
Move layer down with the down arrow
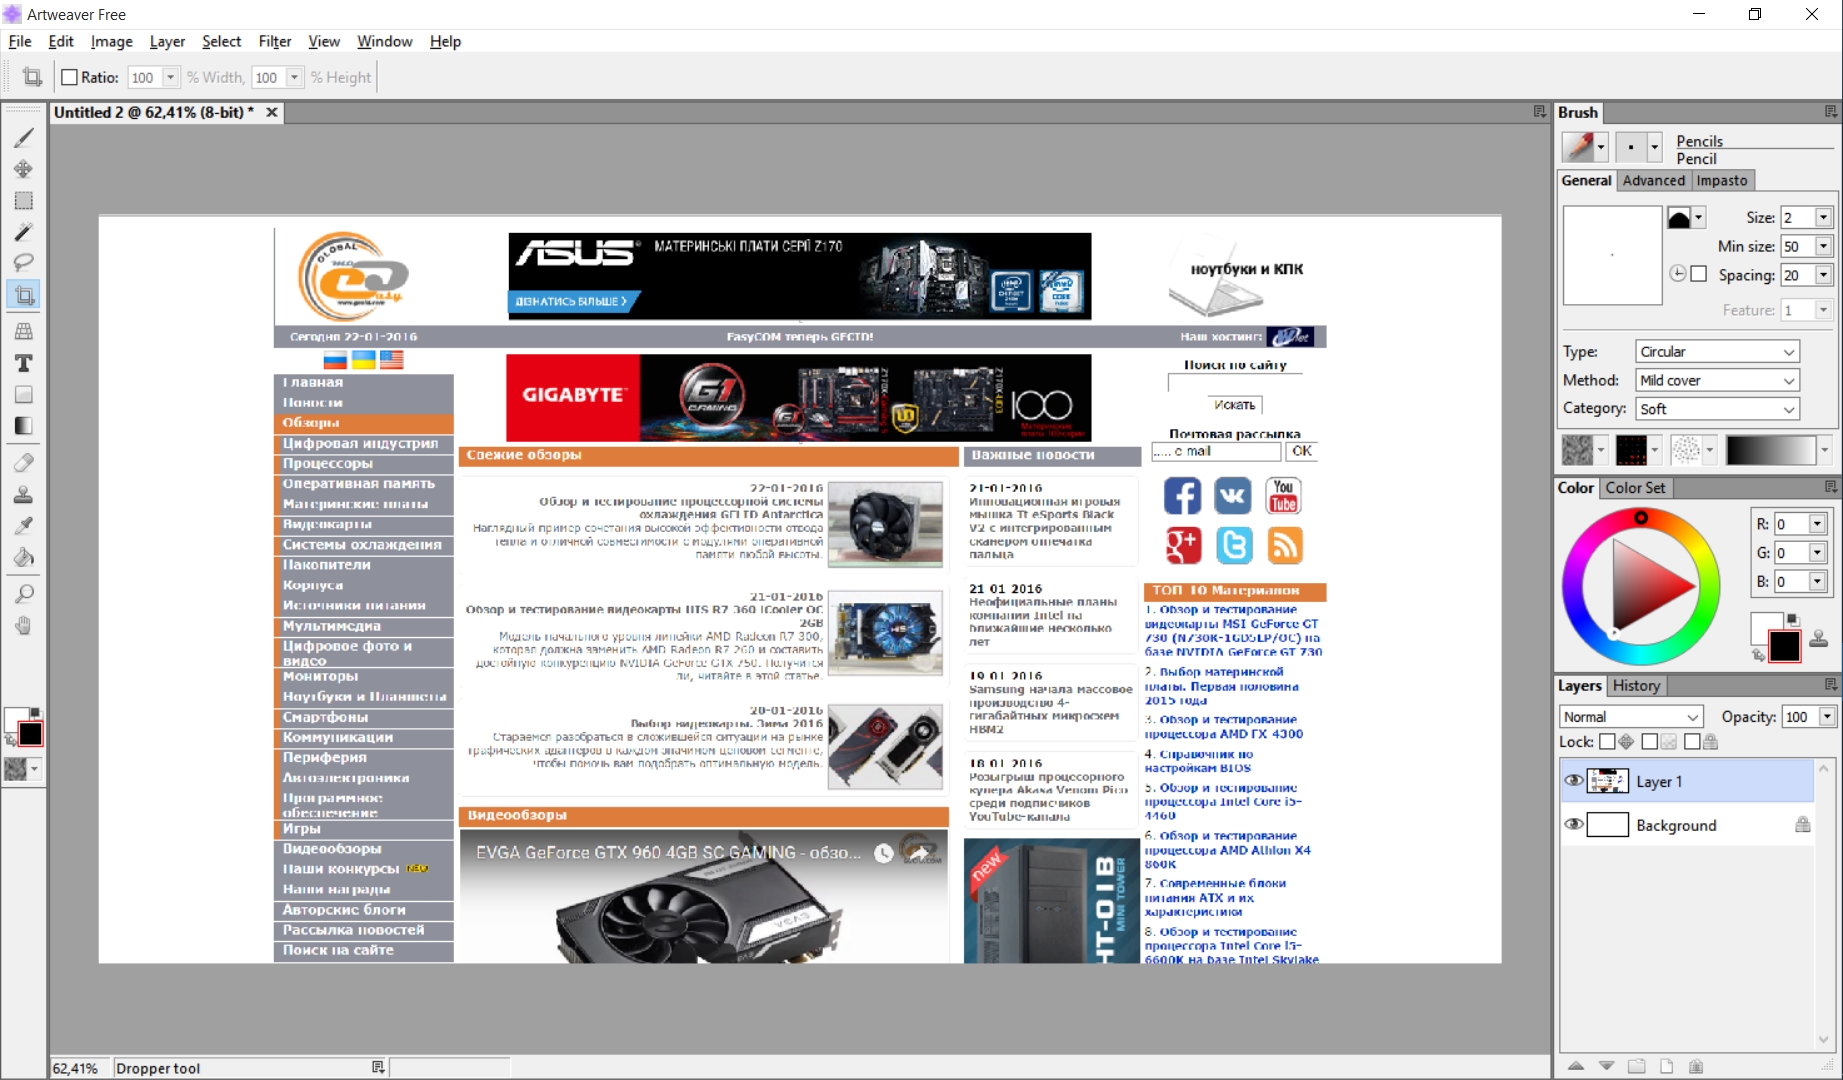click(x=1606, y=1066)
